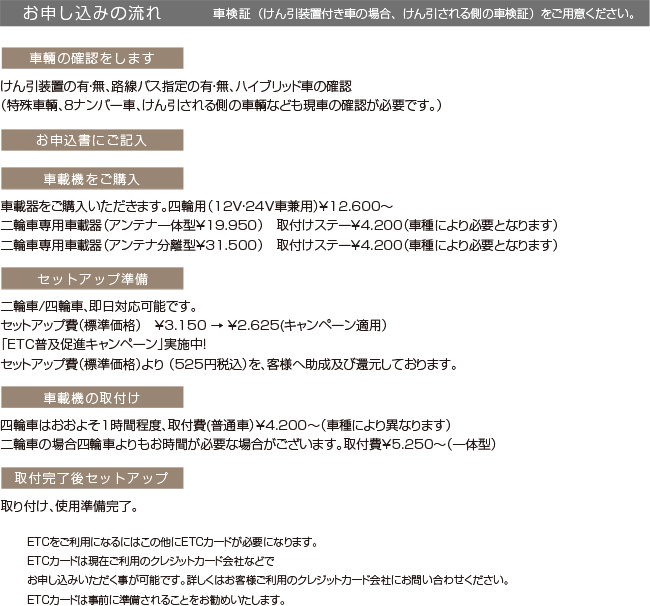Screen dimensions: 650x606
Task: Click the line beginning けん引装置の有・無
Action: click(176, 86)
